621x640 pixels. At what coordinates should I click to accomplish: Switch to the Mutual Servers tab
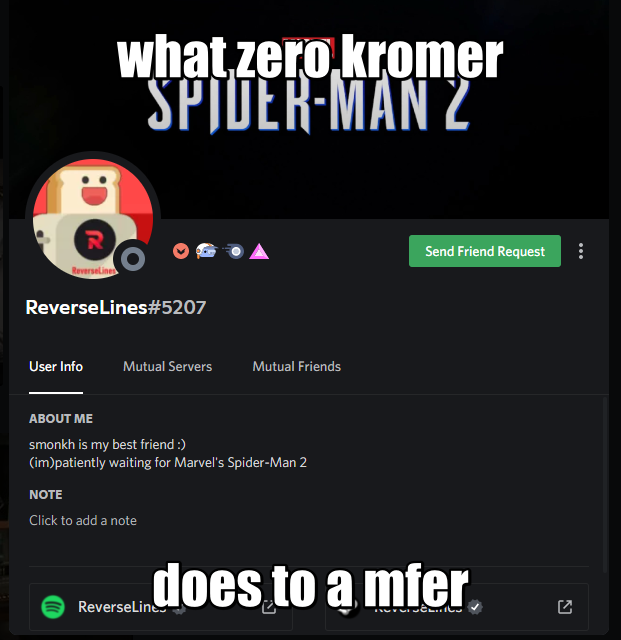167,367
